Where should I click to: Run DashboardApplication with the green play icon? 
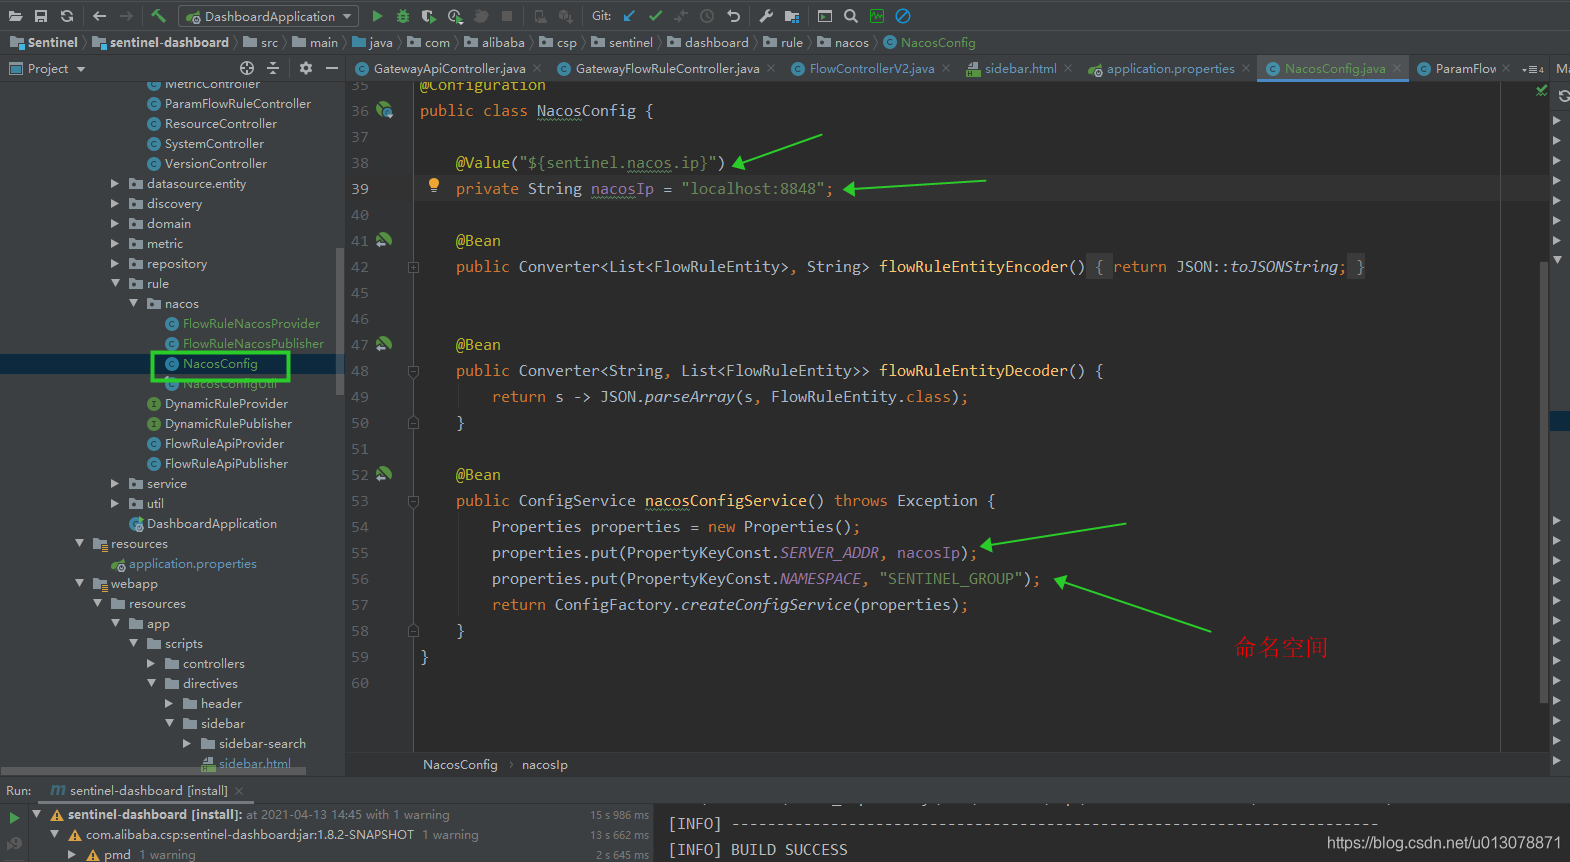[x=377, y=16]
